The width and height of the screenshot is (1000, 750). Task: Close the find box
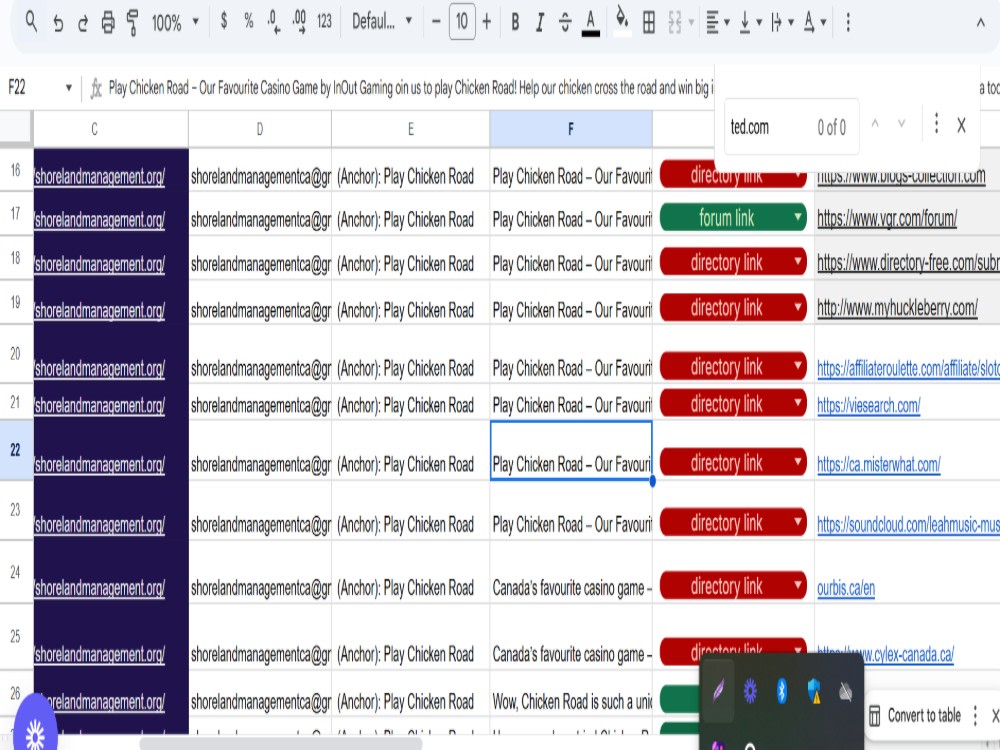pyautogui.click(x=961, y=126)
